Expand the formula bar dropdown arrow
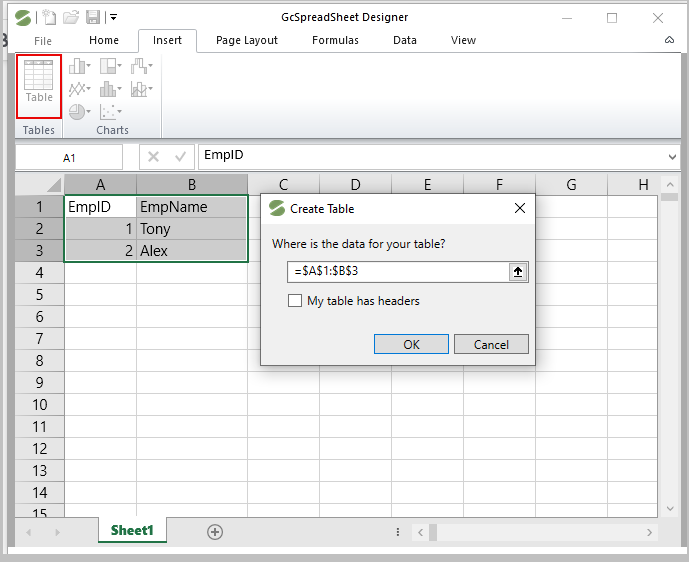This screenshot has width=689, height=562. point(672,157)
